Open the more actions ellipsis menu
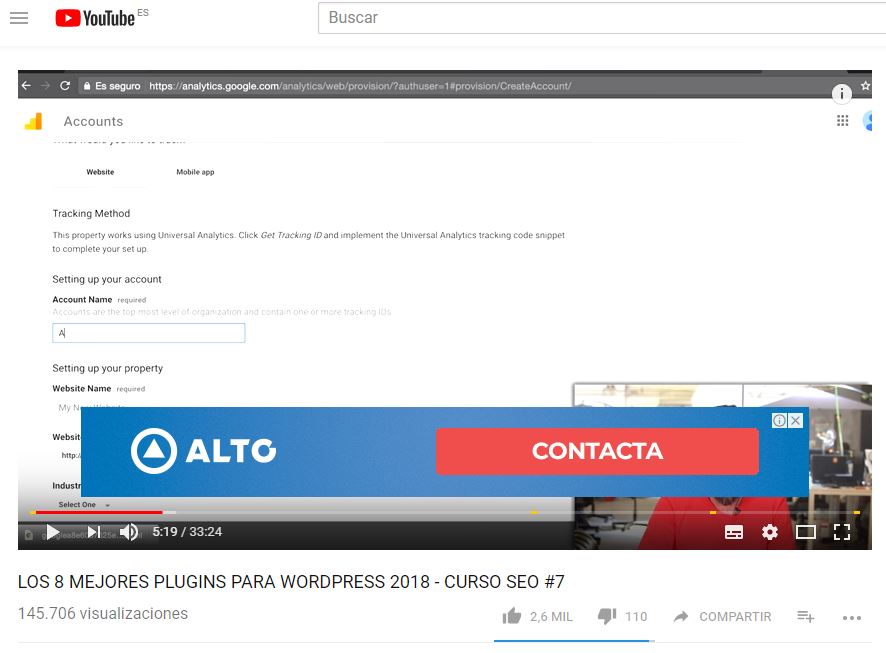Viewport: 886px width, 653px height. pos(851,617)
